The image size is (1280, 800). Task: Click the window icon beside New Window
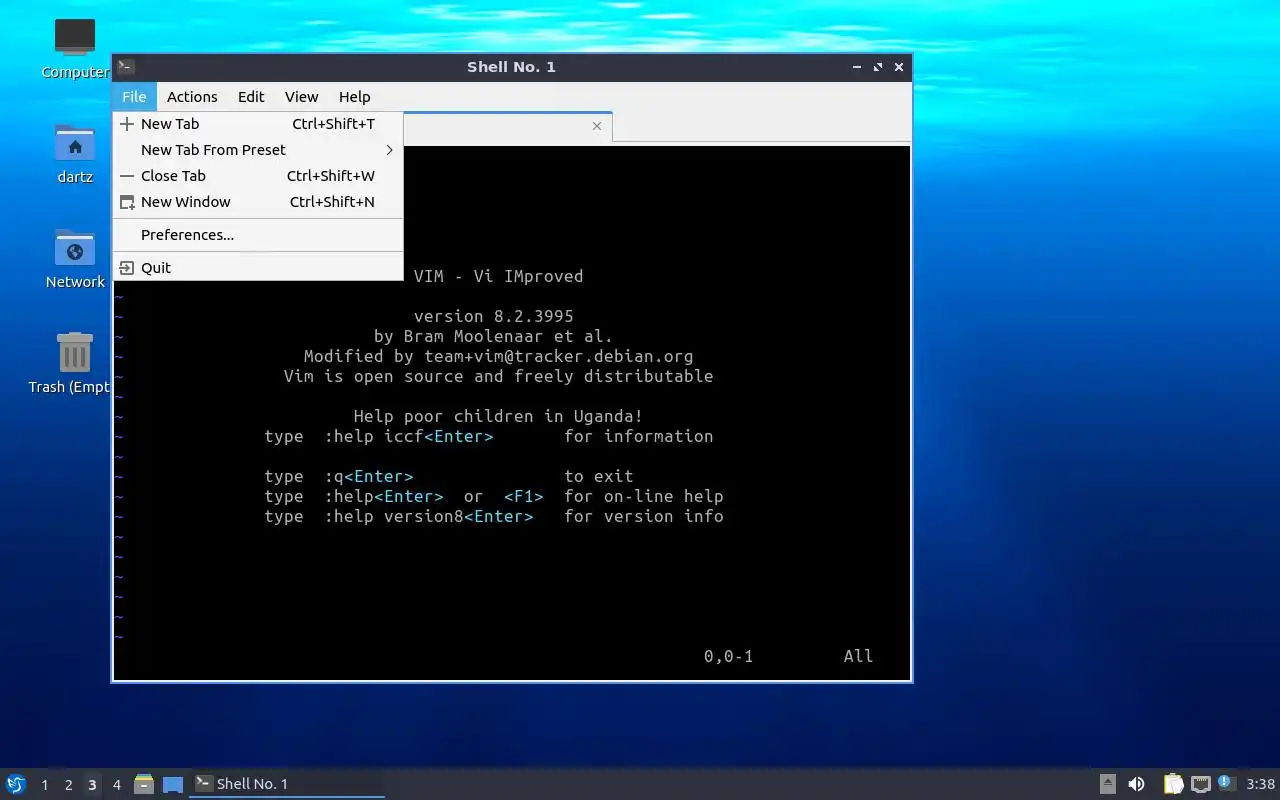click(x=127, y=202)
